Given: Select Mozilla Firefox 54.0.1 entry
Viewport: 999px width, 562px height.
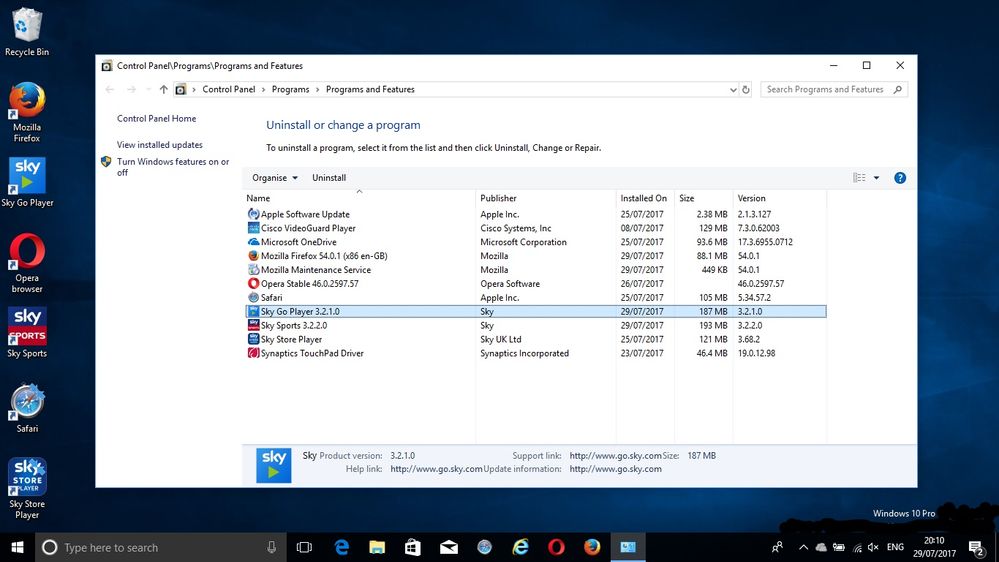Looking at the screenshot, I should coord(536,256).
